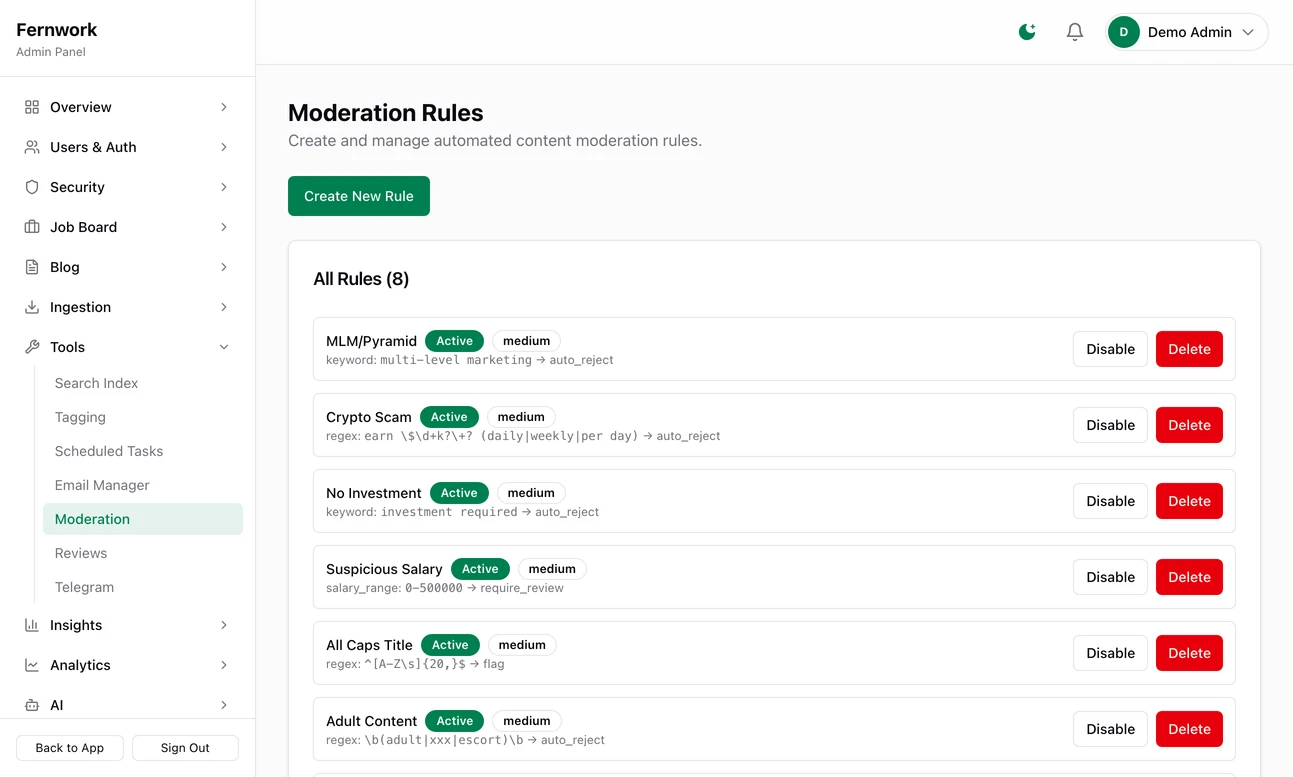Click medium badge on Crypto Scam rule
This screenshot has width=1293, height=777.
521,417
